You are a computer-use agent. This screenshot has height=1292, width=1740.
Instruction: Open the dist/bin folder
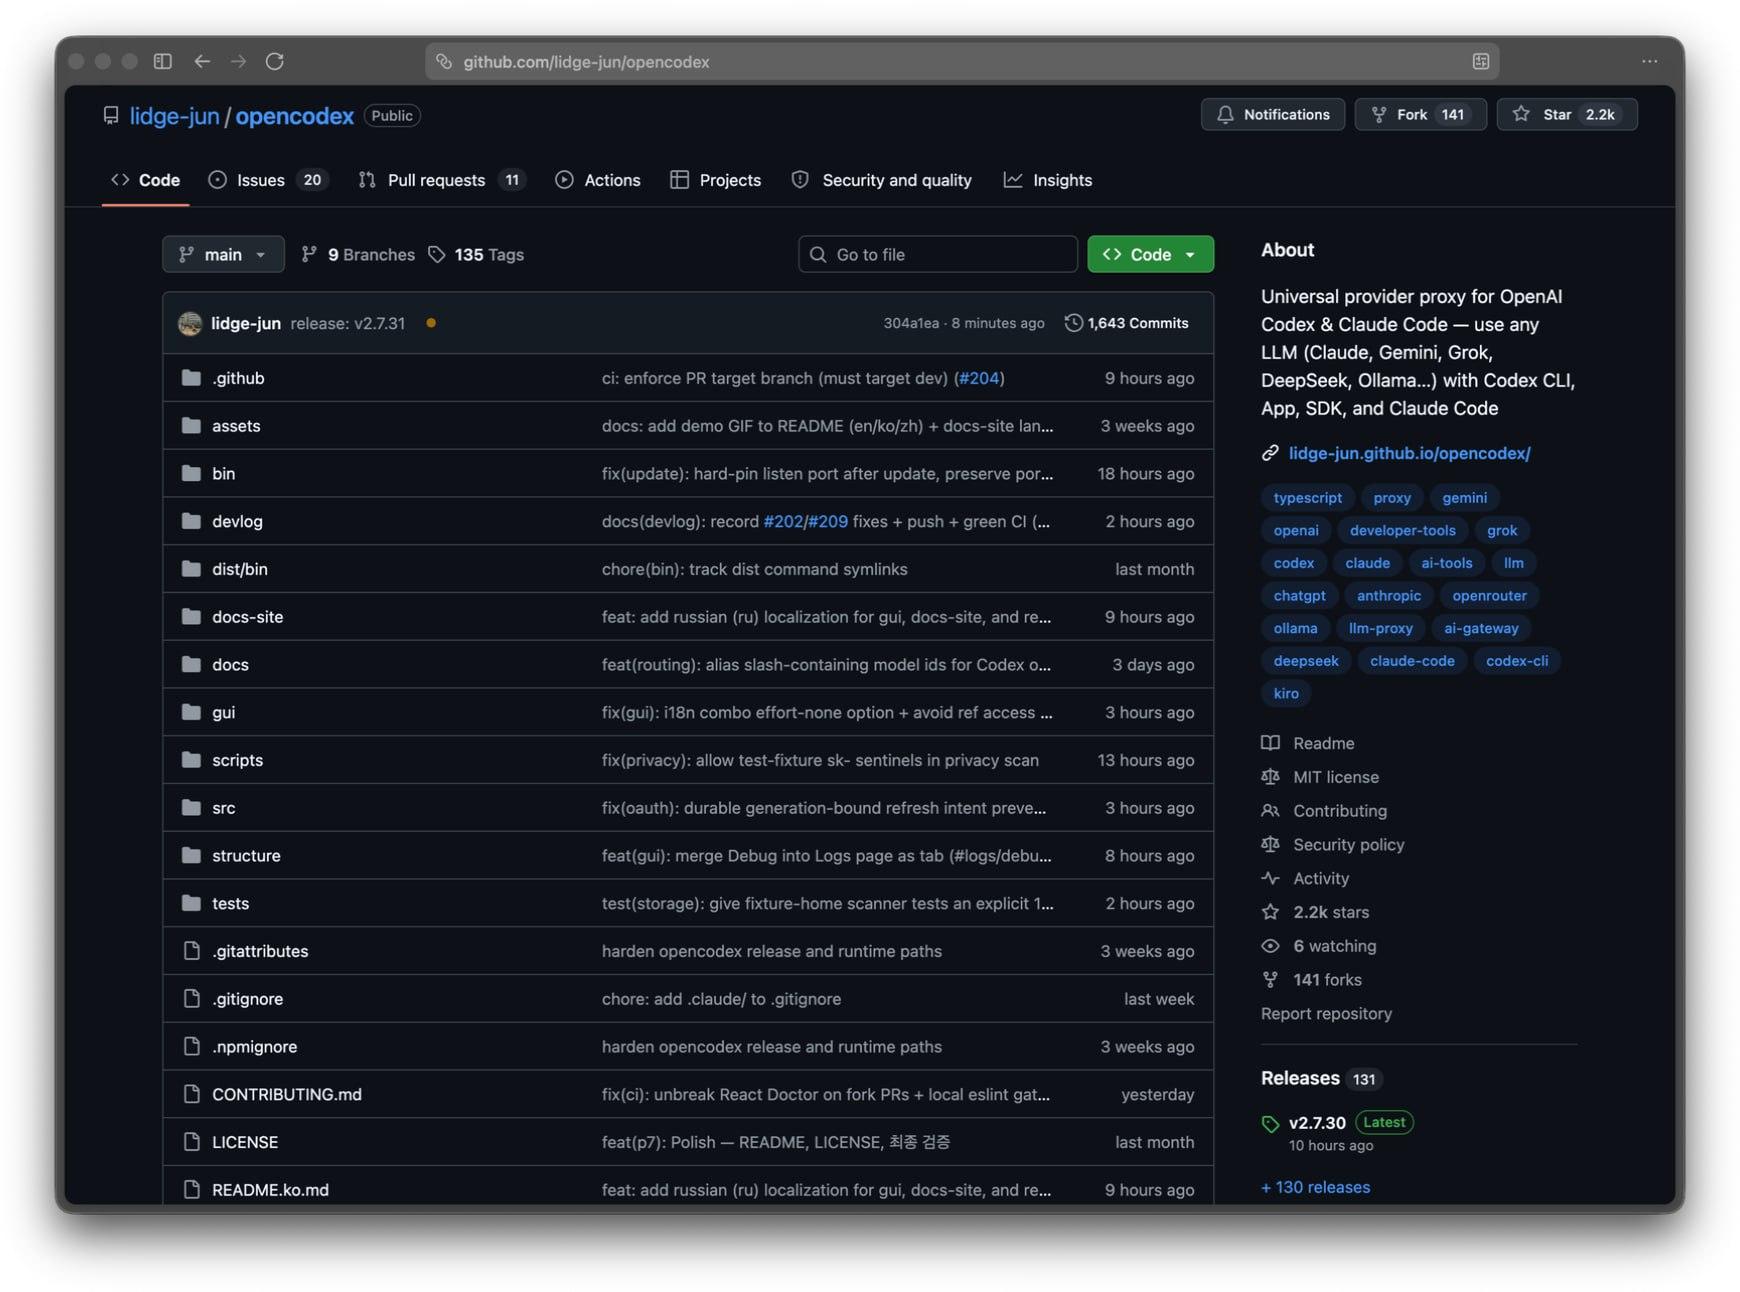point(240,569)
